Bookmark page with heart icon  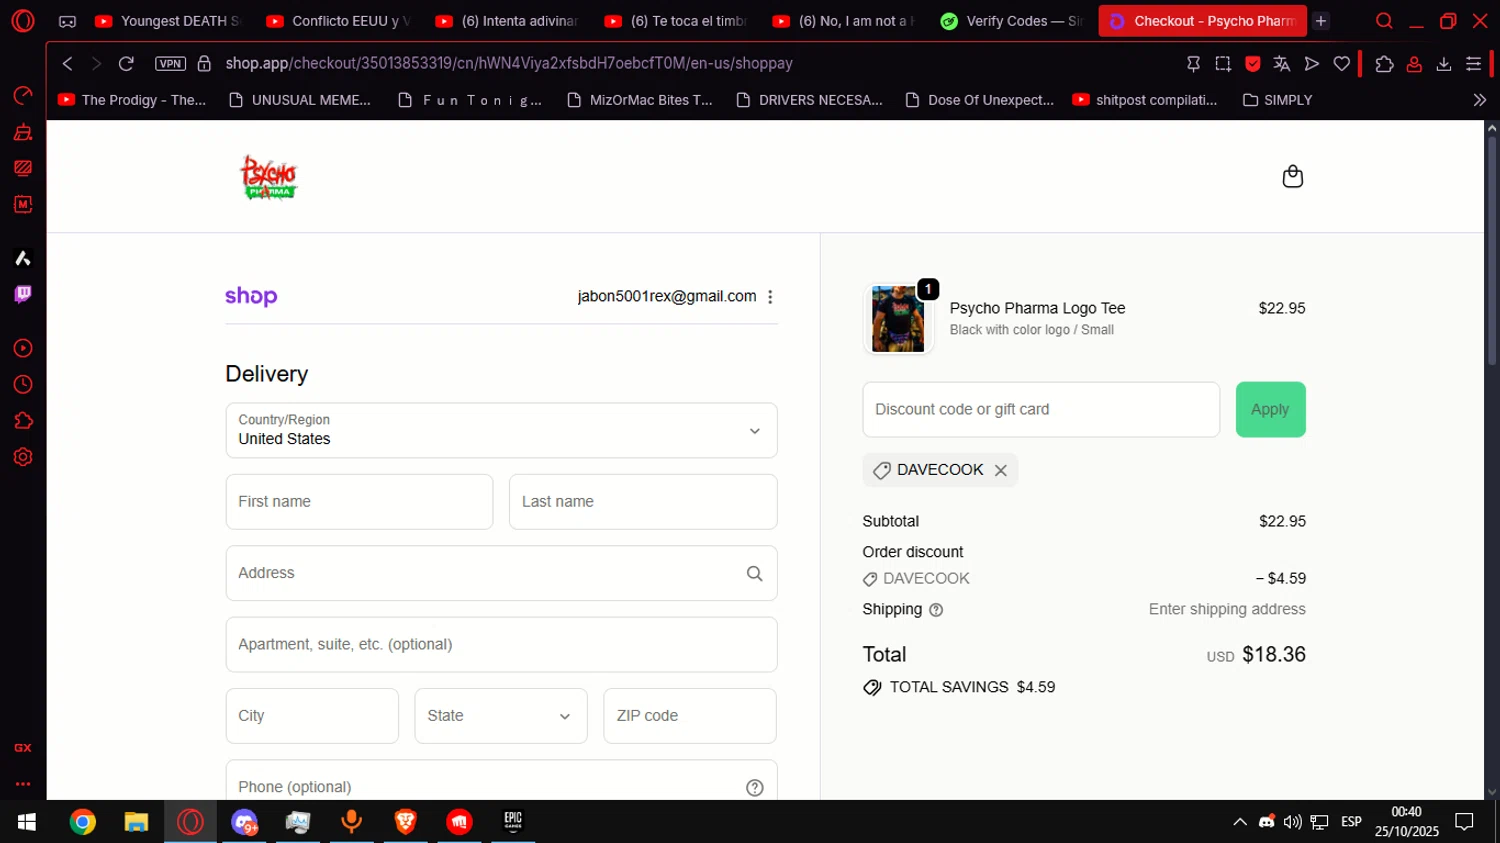[1342, 63]
